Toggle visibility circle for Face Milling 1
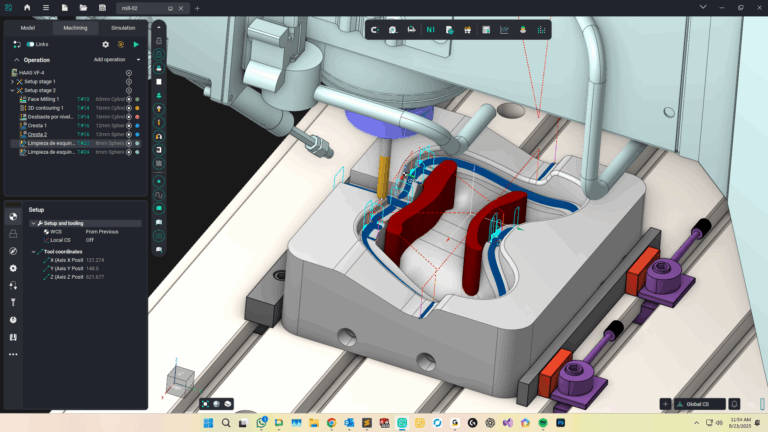The height and width of the screenshot is (432, 768). click(x=129, y=99)
